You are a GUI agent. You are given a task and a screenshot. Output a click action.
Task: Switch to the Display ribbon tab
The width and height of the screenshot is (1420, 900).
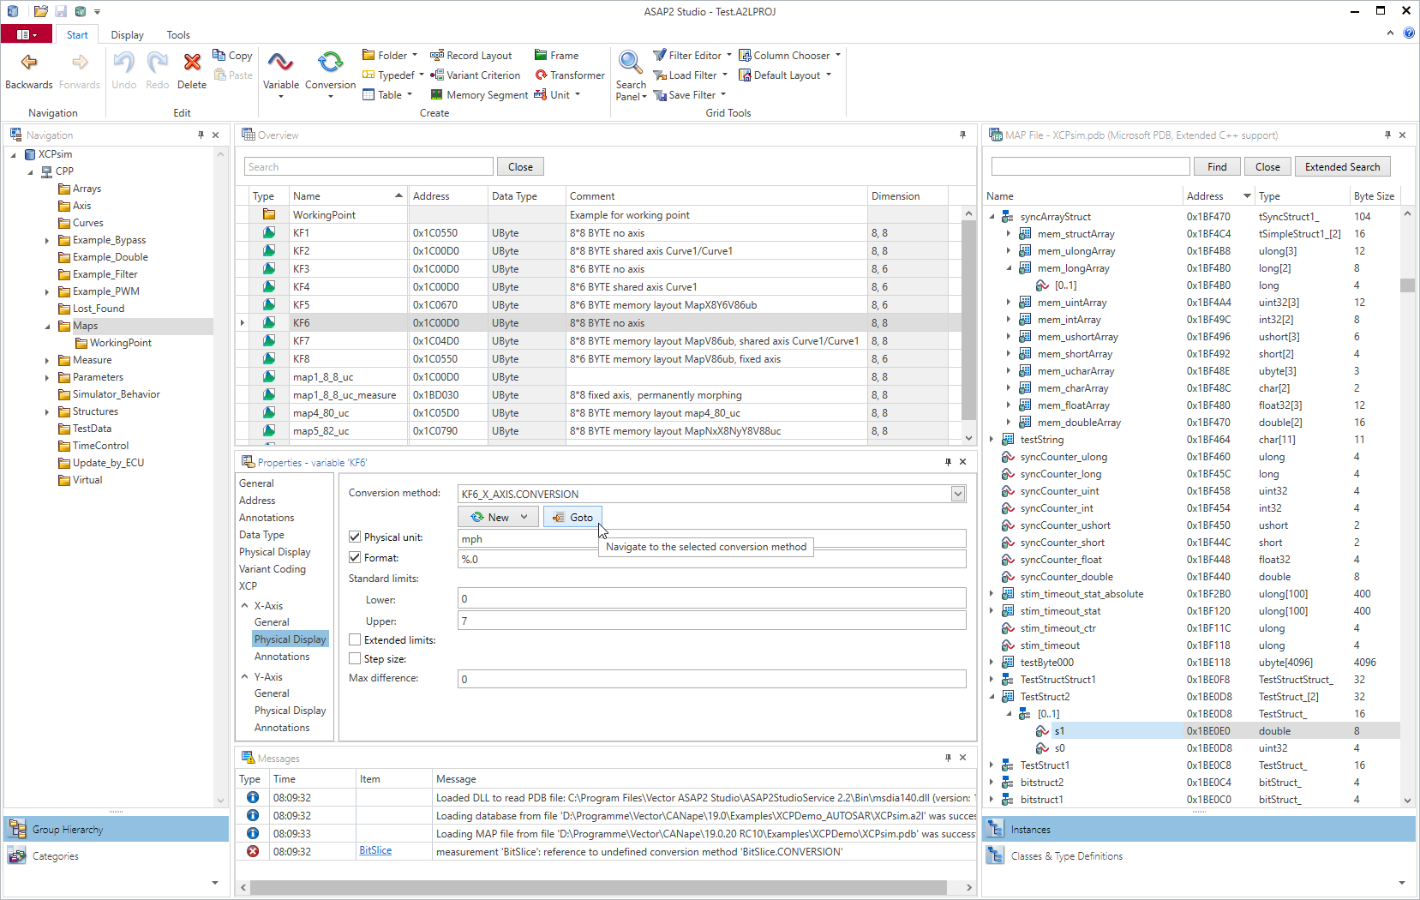(x=127, y=35)
